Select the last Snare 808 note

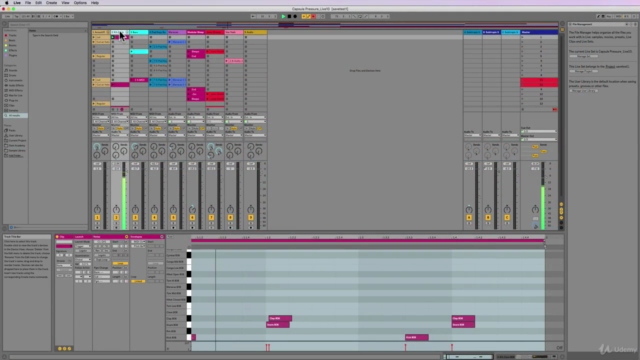coord(463,325)
